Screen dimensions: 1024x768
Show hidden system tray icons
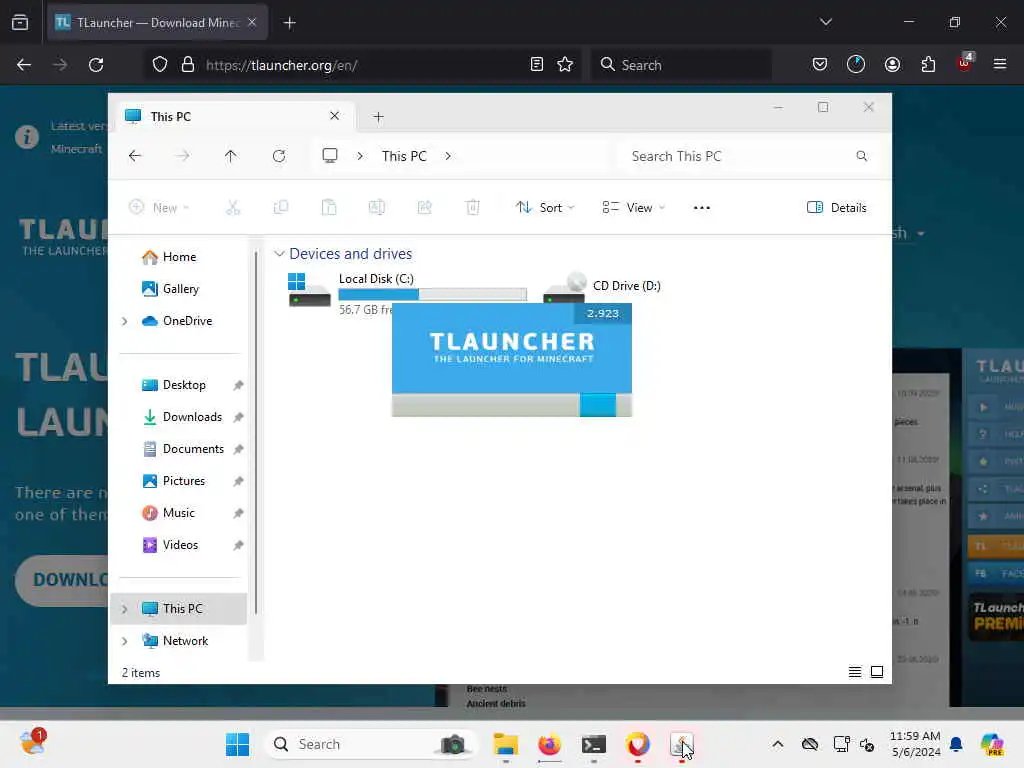point(777,744)
